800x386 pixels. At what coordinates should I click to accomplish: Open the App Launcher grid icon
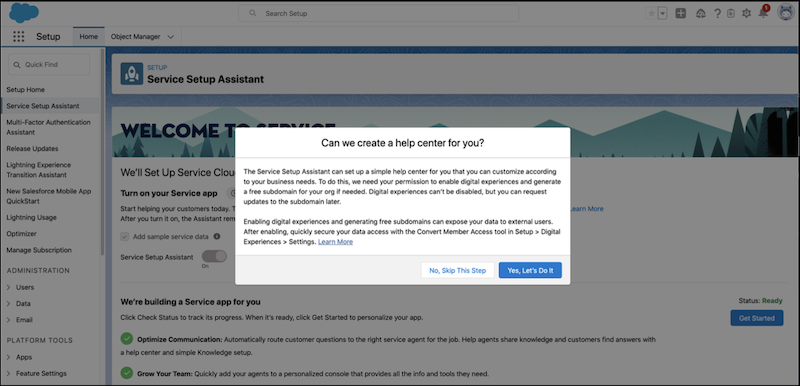18,37
